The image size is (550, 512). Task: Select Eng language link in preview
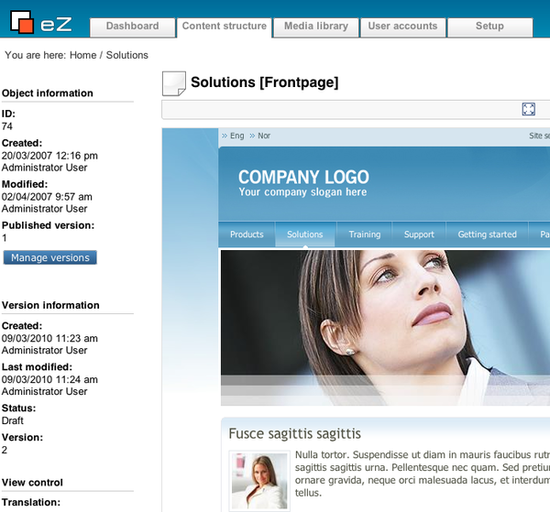click(237, 136)
